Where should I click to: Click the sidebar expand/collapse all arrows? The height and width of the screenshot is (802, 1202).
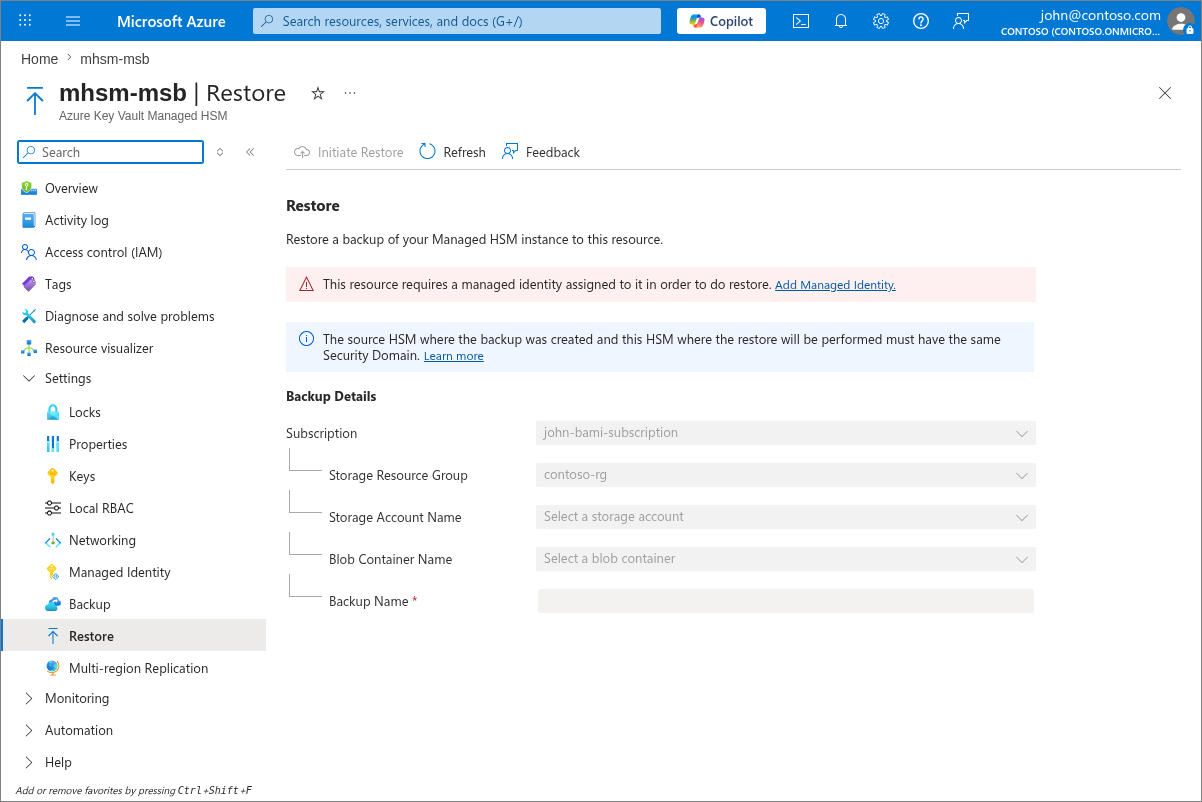point(220,152)
